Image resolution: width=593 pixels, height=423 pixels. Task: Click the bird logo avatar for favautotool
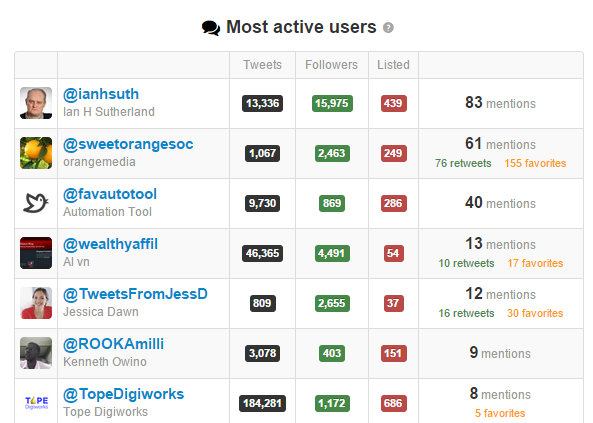pos(36,203)
